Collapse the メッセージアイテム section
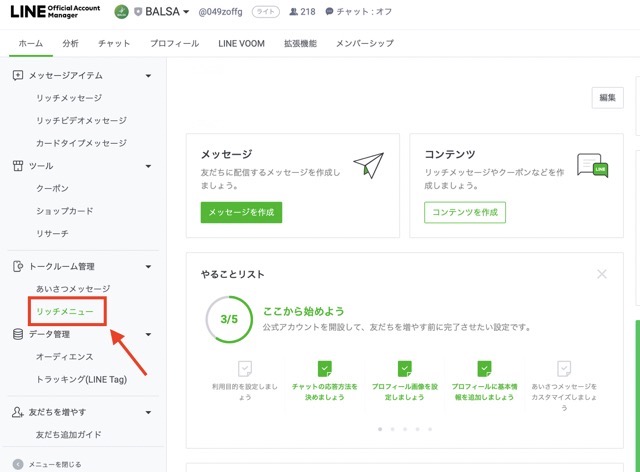 point(148,76)
